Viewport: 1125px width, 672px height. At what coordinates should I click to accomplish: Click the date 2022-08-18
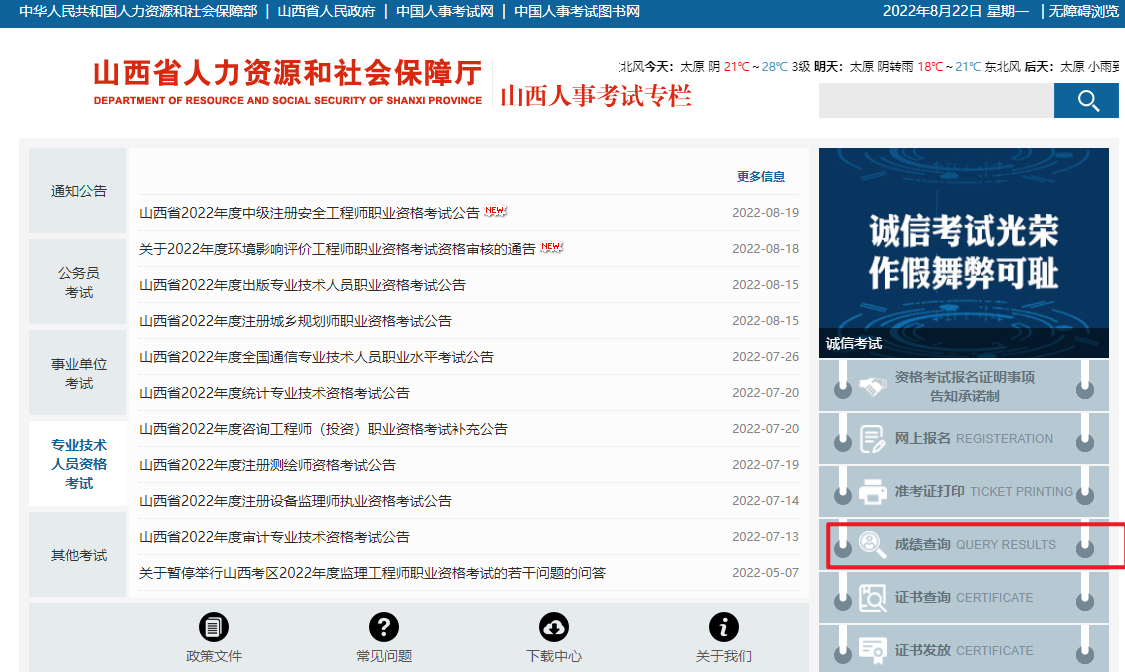[x=765, y=249]
